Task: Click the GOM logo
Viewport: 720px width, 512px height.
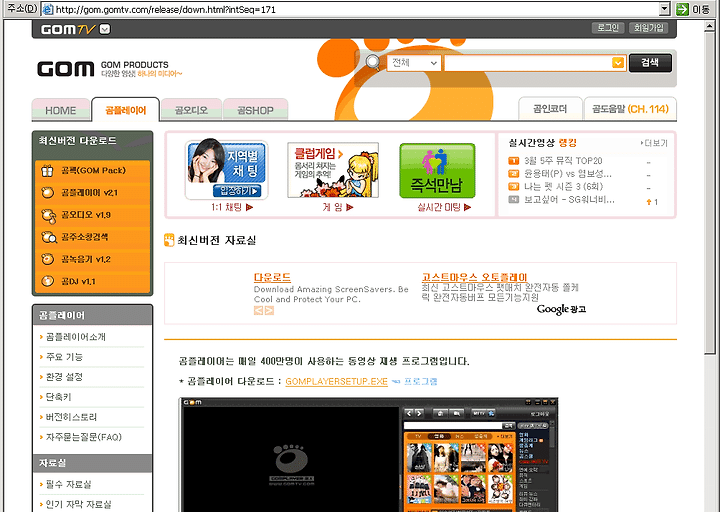Action: pos(66,69)
